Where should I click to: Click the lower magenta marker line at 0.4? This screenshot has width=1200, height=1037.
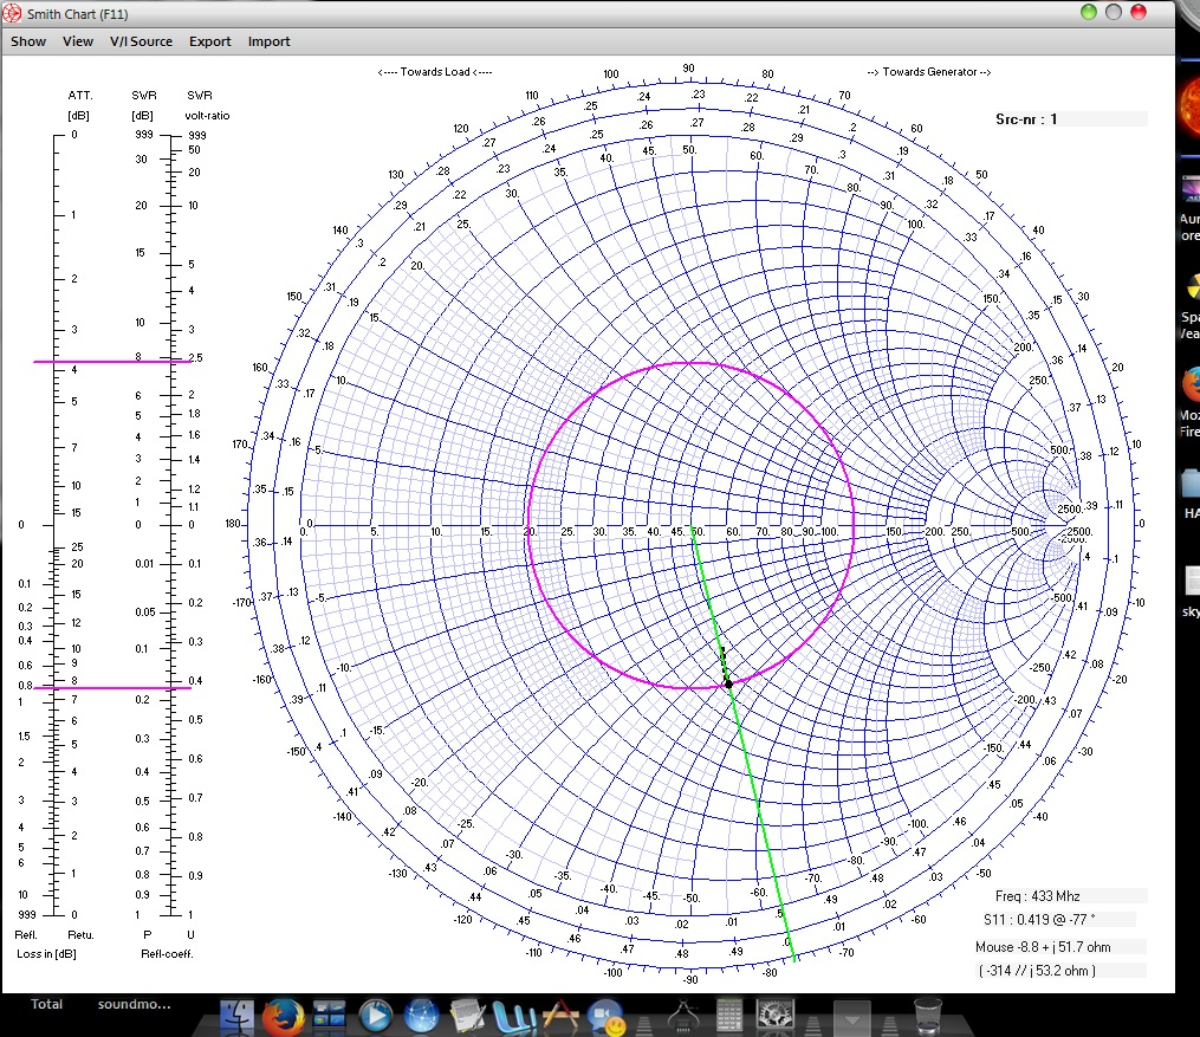tap(112, 688)
